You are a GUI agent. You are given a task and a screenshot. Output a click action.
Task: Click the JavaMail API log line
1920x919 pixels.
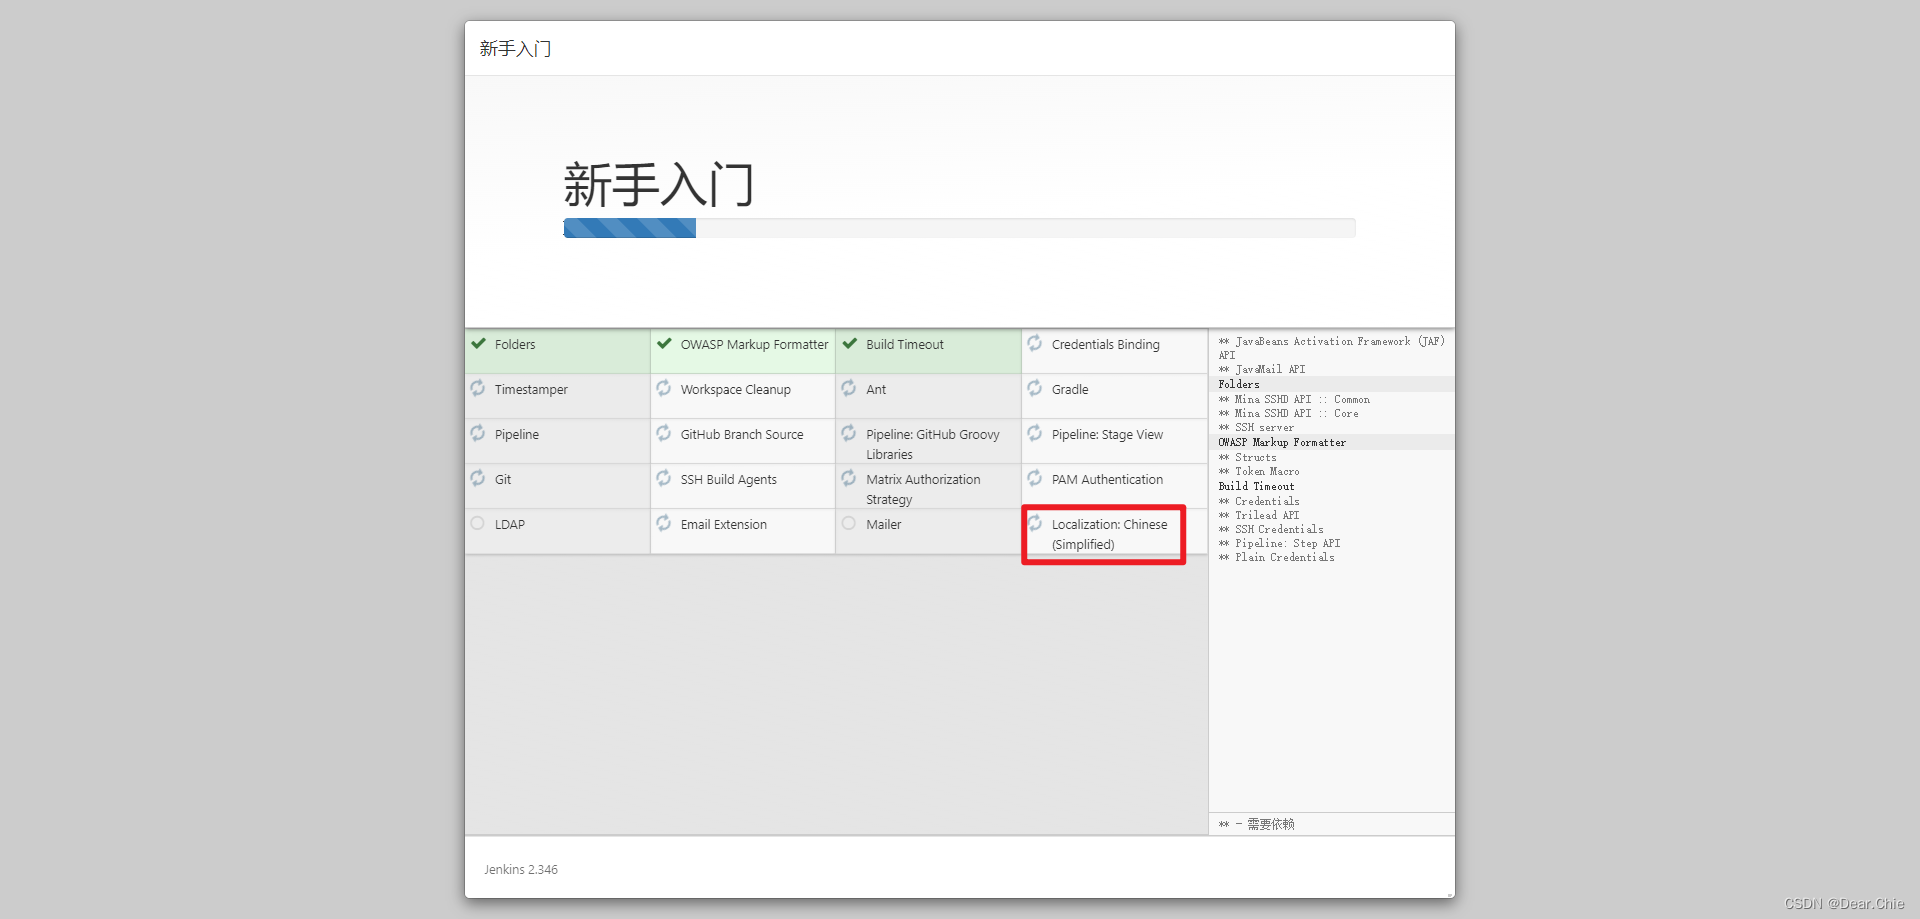1262,370
